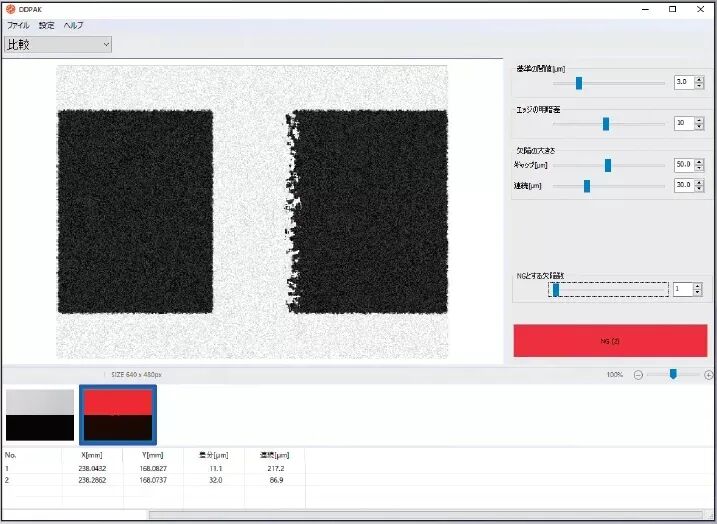Click the 217.2 continuous length cell
The width and height of the screenshot is (717, 524).
(276, 469)
